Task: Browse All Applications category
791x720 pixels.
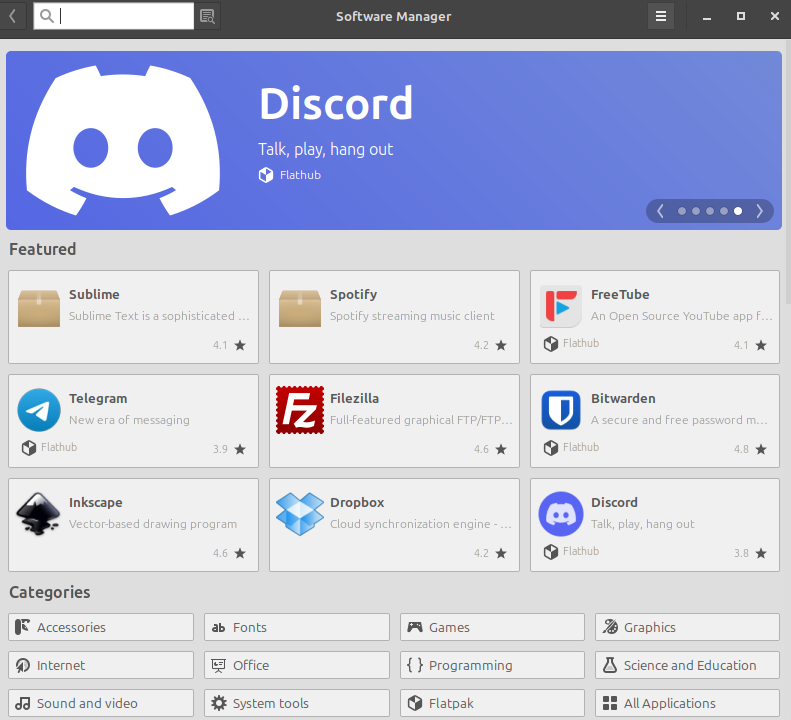Action: (688, 703)
